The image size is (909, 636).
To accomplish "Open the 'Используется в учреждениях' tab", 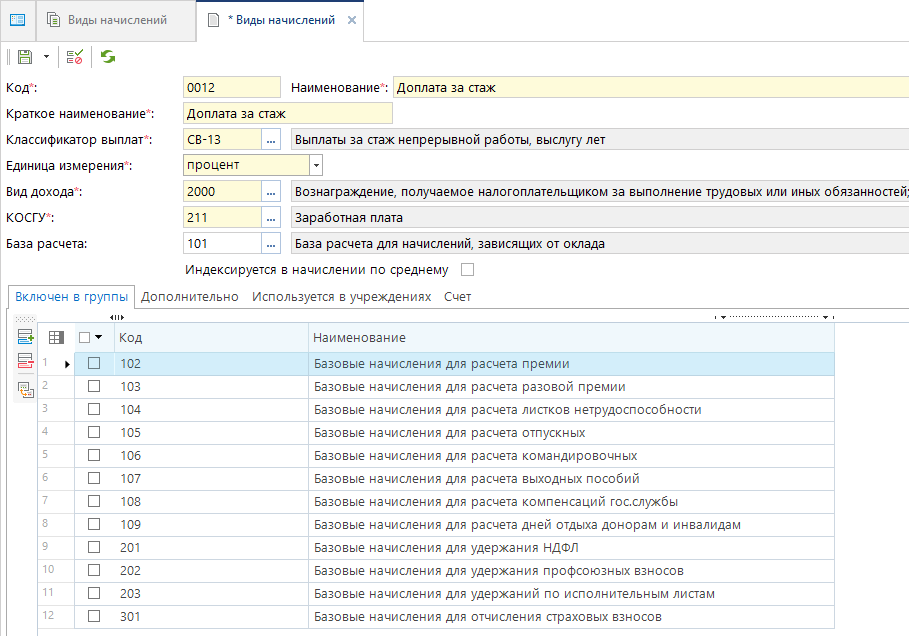I will pyautogui.click(x=341, y=297).
